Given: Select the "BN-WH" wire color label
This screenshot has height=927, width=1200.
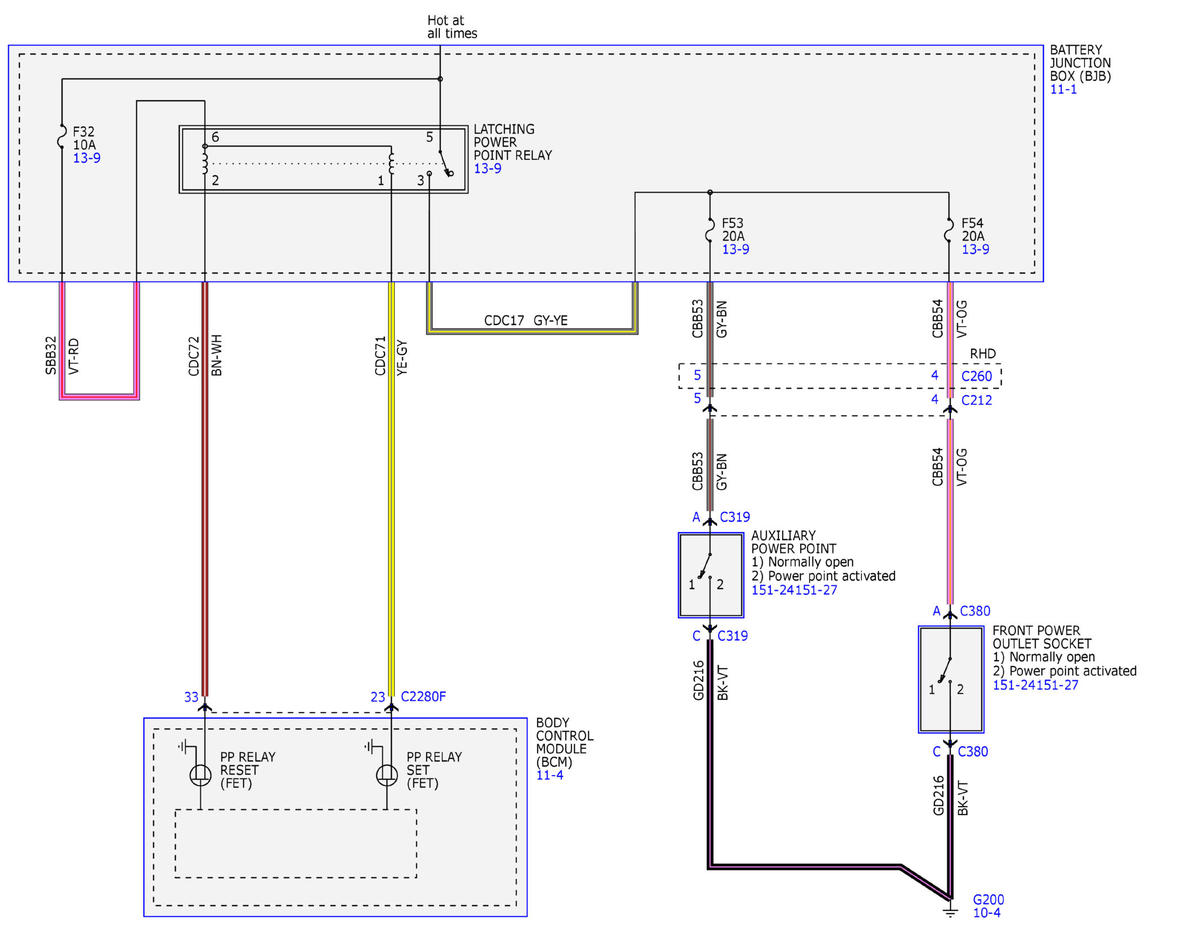Looking at the screenshot, I should click(x=215, y=354).
